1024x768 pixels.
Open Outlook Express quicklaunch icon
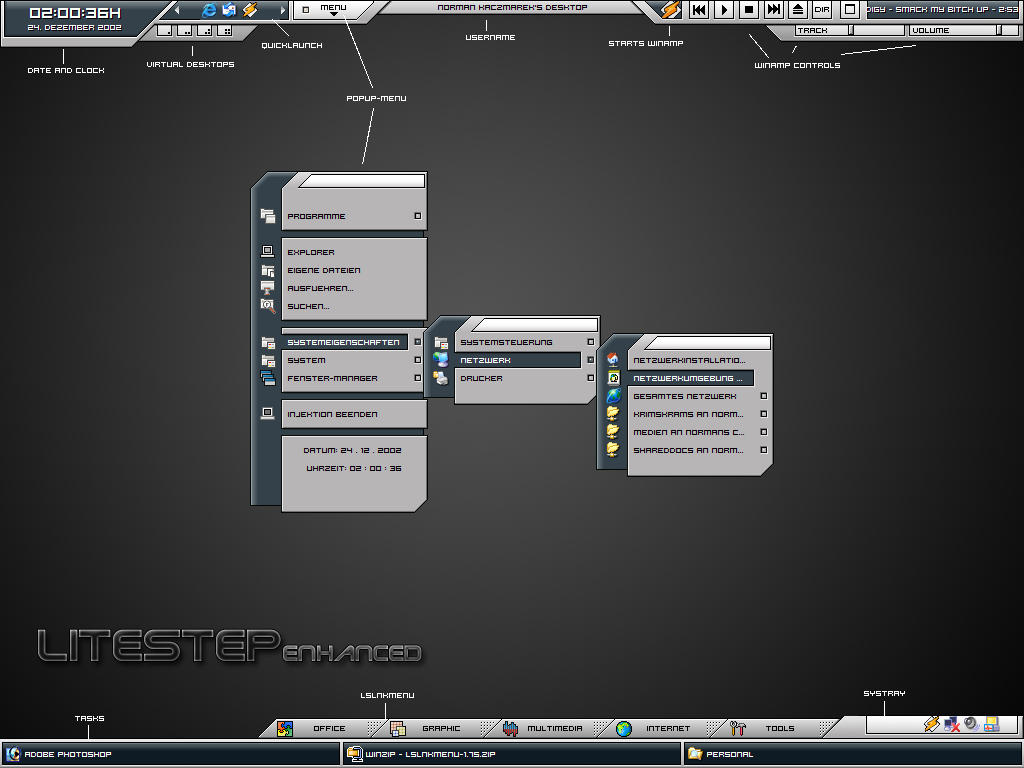pyautogui.click(x=229, y=10)
